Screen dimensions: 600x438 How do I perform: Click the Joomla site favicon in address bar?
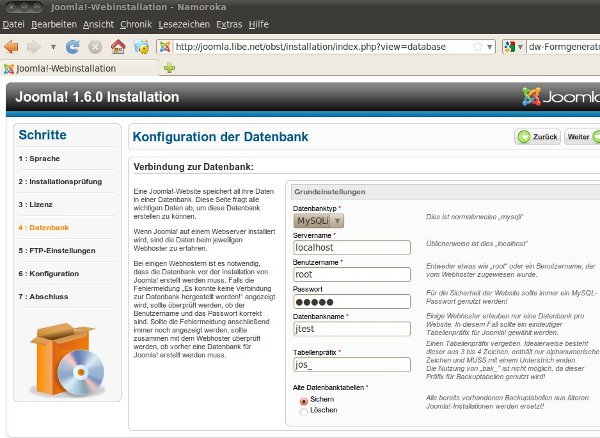tap(165, 47)
